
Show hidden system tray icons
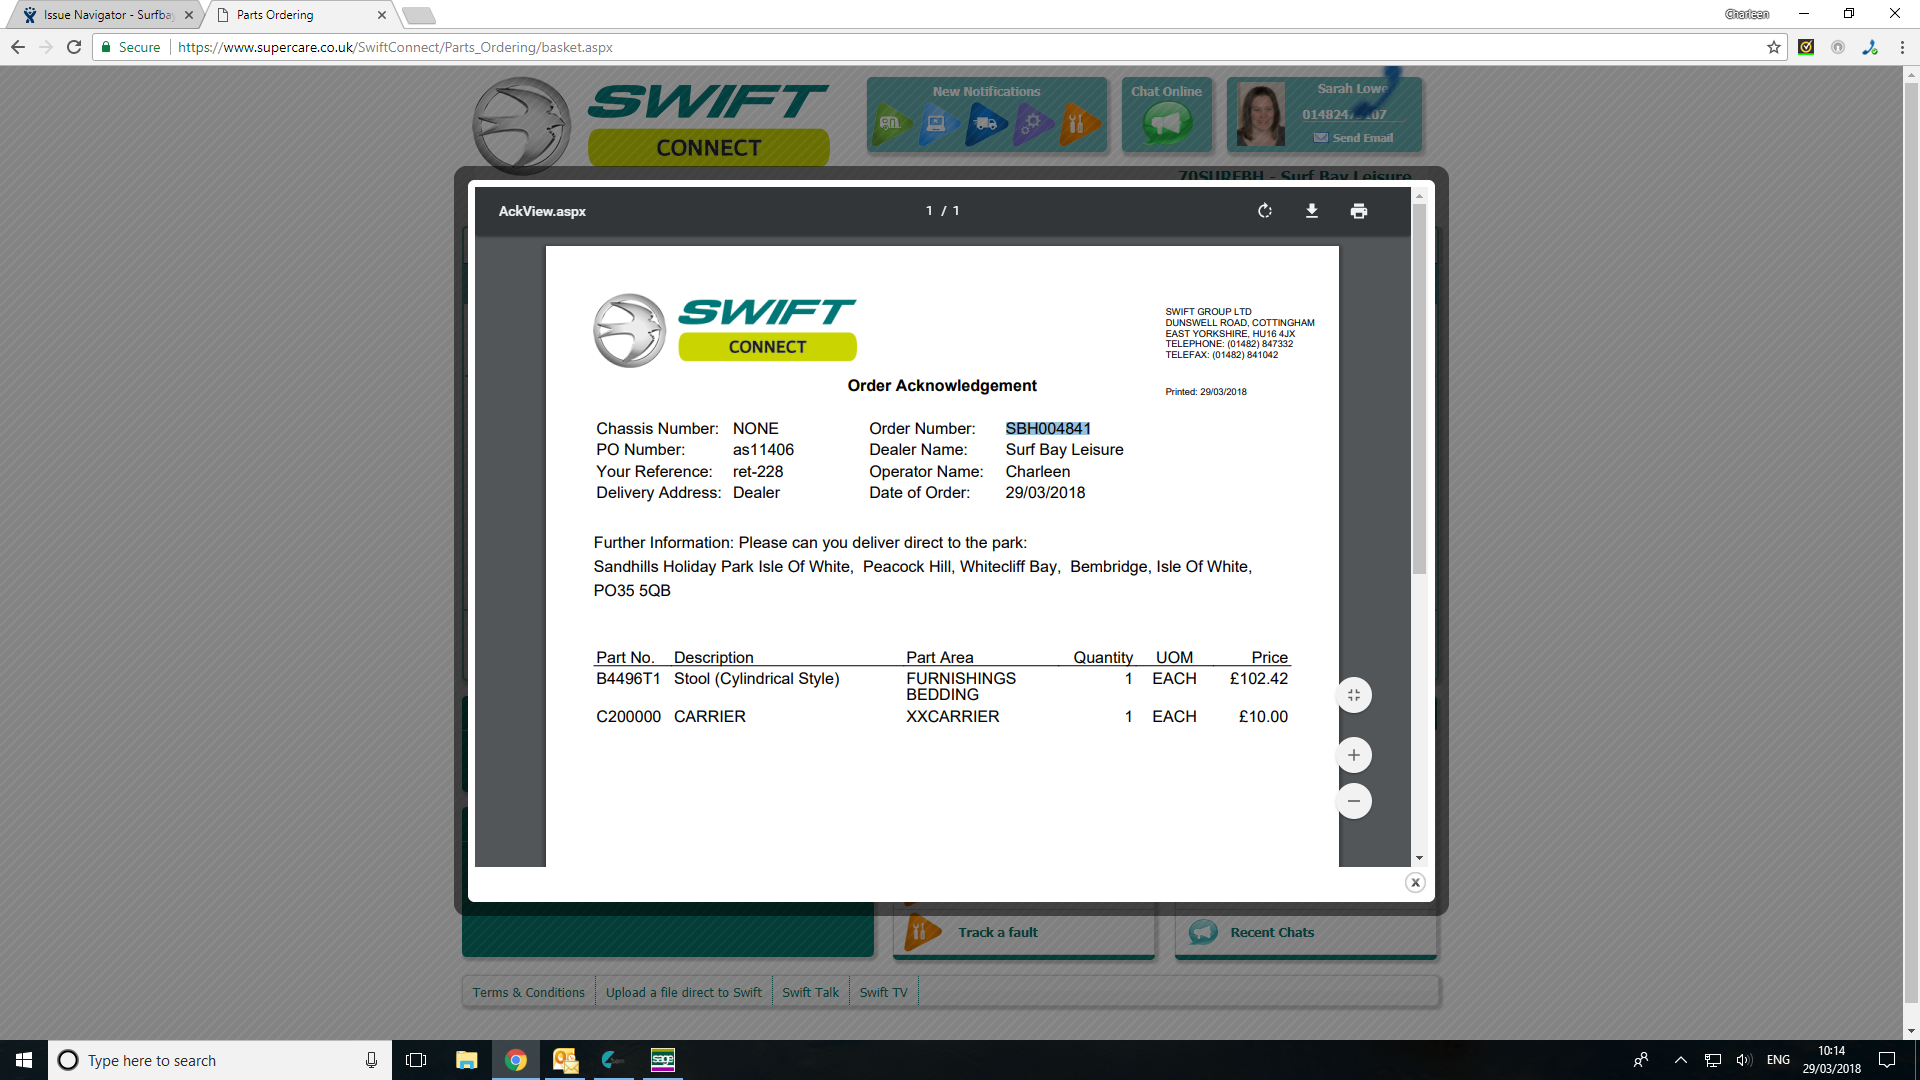coord(1681,1060)
